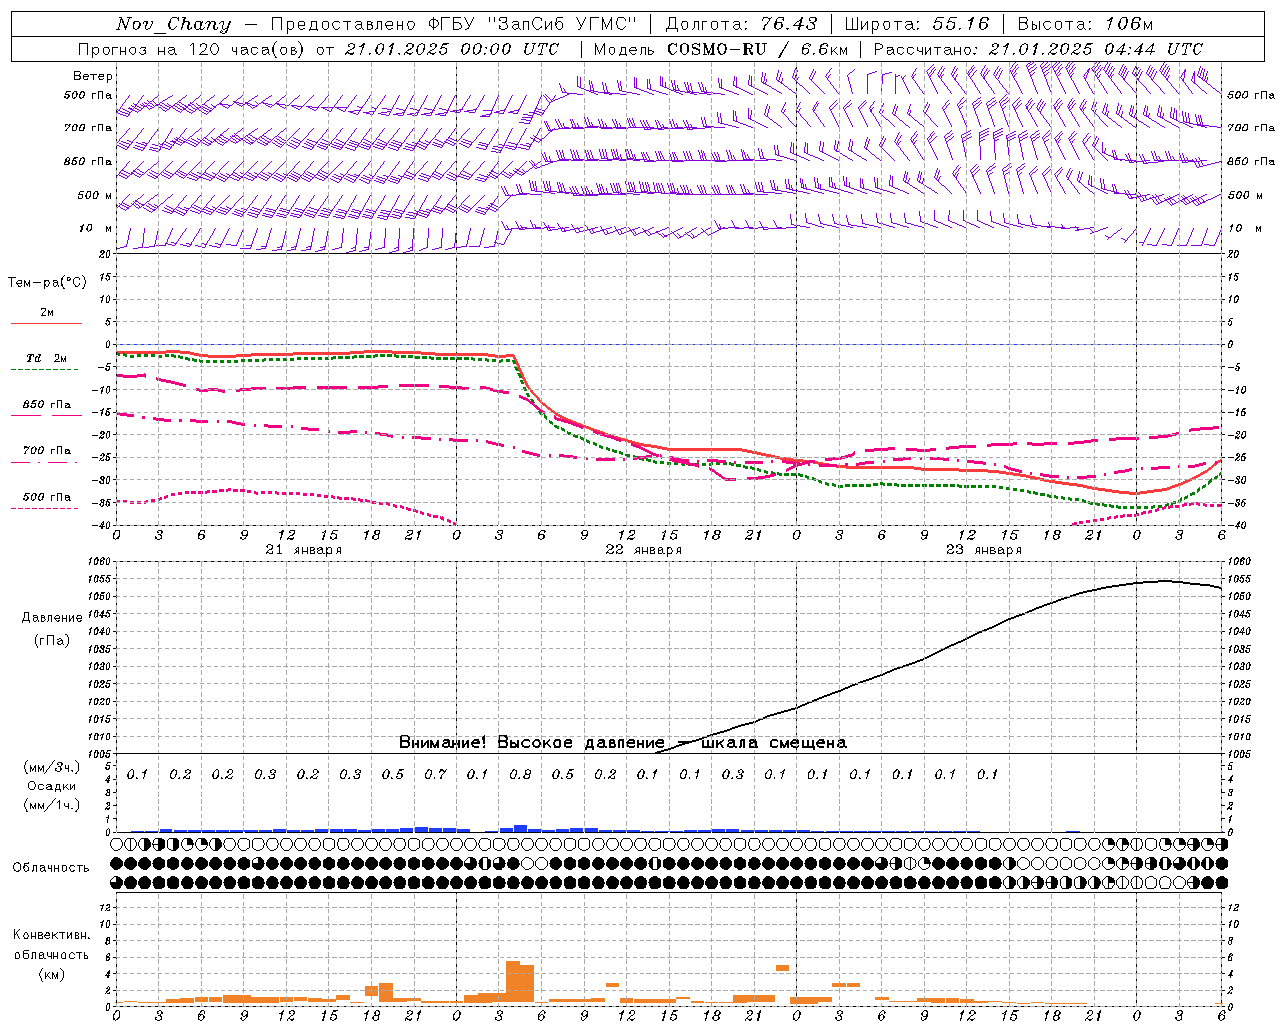The width and height of the screenshot is (1280, 1024).
Task: Select the Давление pressure panel label
Action: pyautogui.click(x=52, y=618)
